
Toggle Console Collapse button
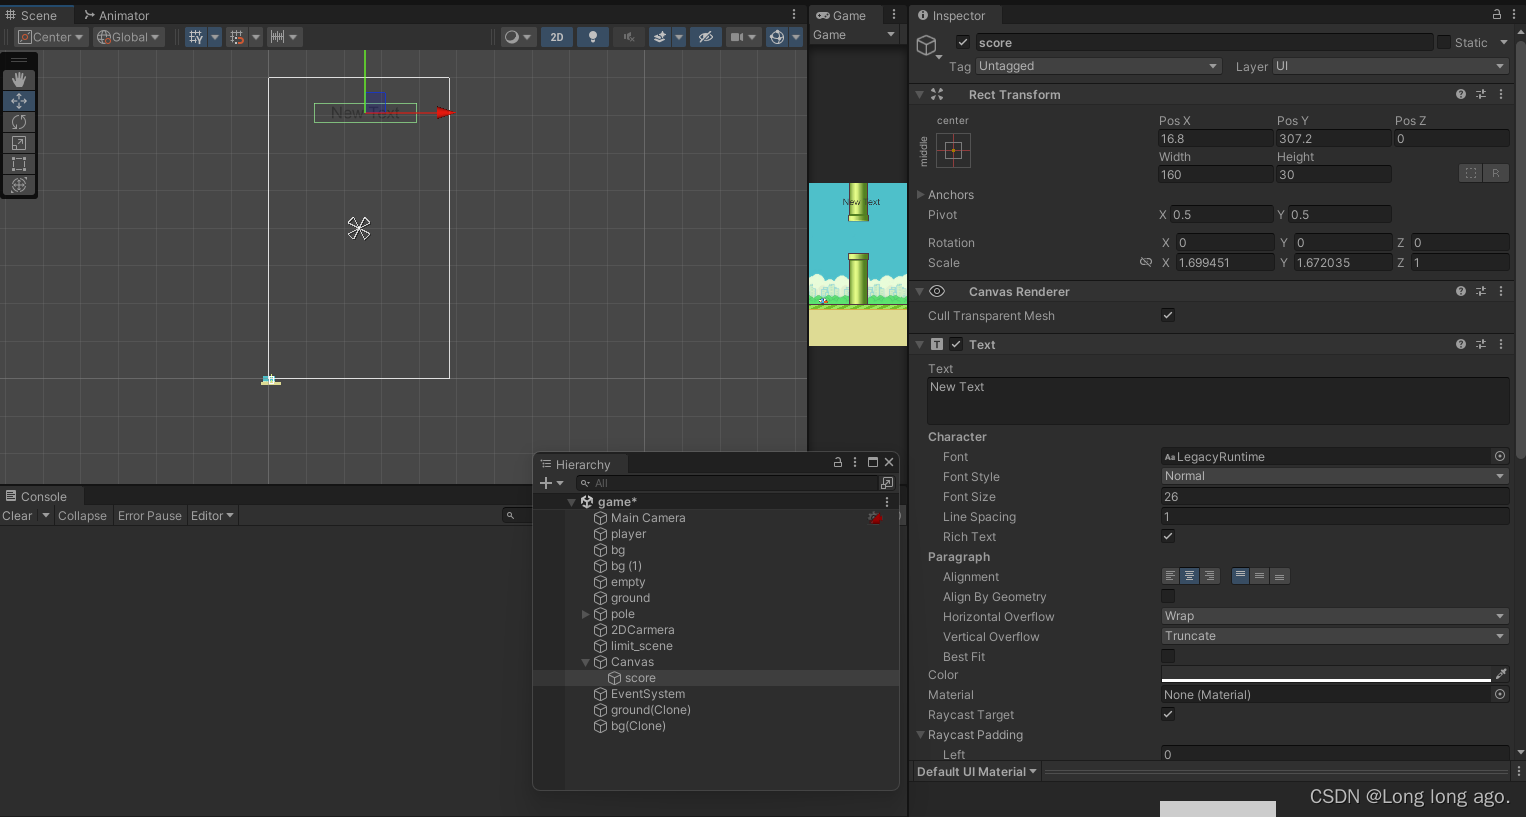tap(82, 516)
